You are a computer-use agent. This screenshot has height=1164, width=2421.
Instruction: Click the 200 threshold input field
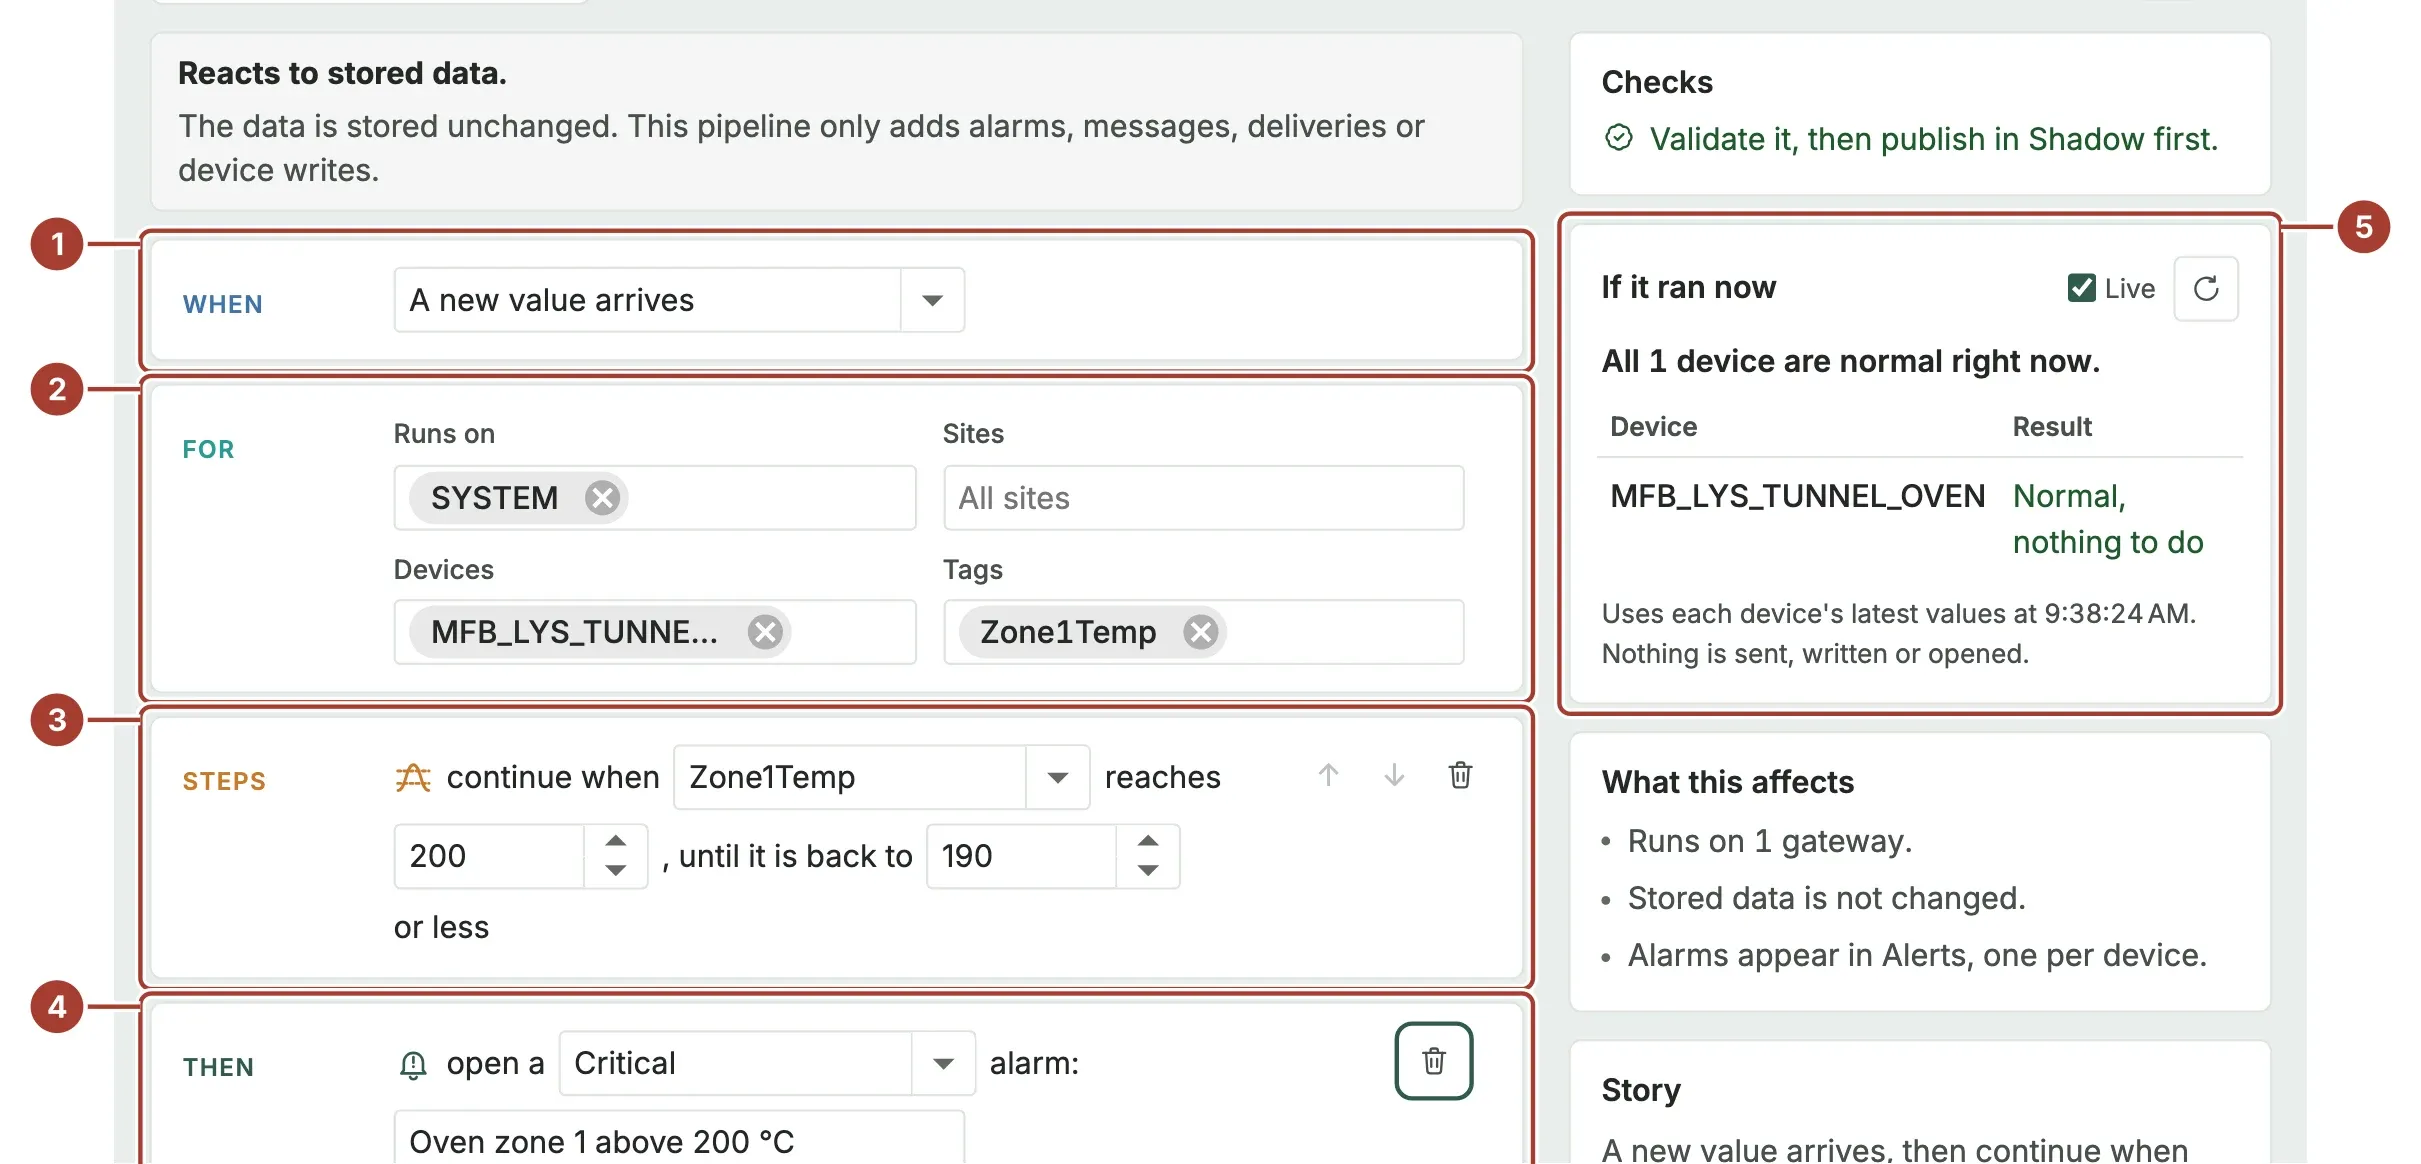[489, 856]
